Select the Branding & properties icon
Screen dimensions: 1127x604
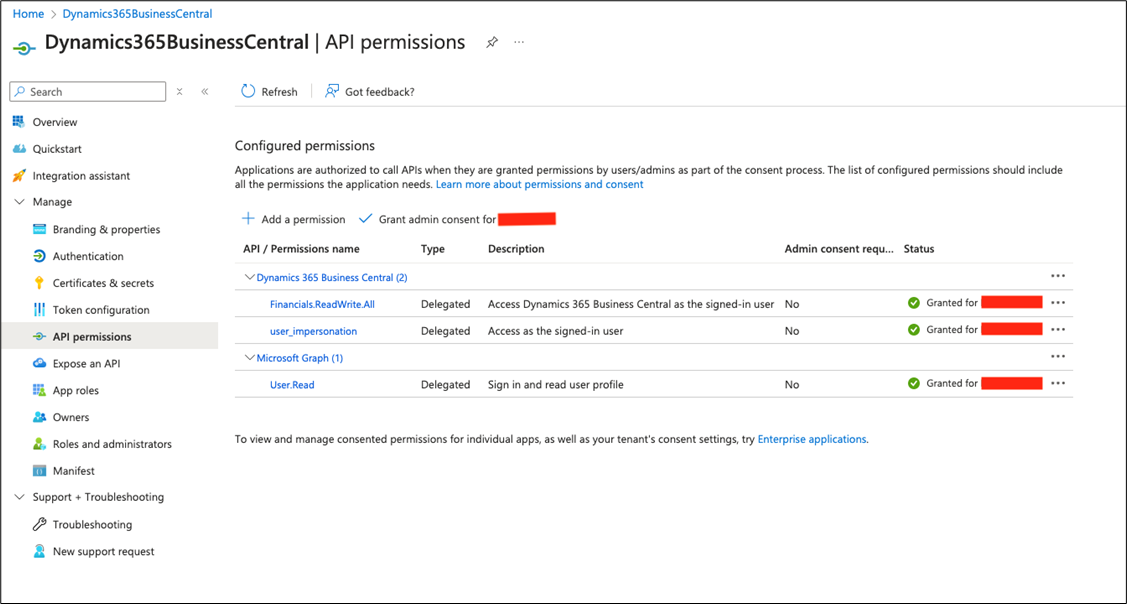pyautogui.click(x=38, y=229)
